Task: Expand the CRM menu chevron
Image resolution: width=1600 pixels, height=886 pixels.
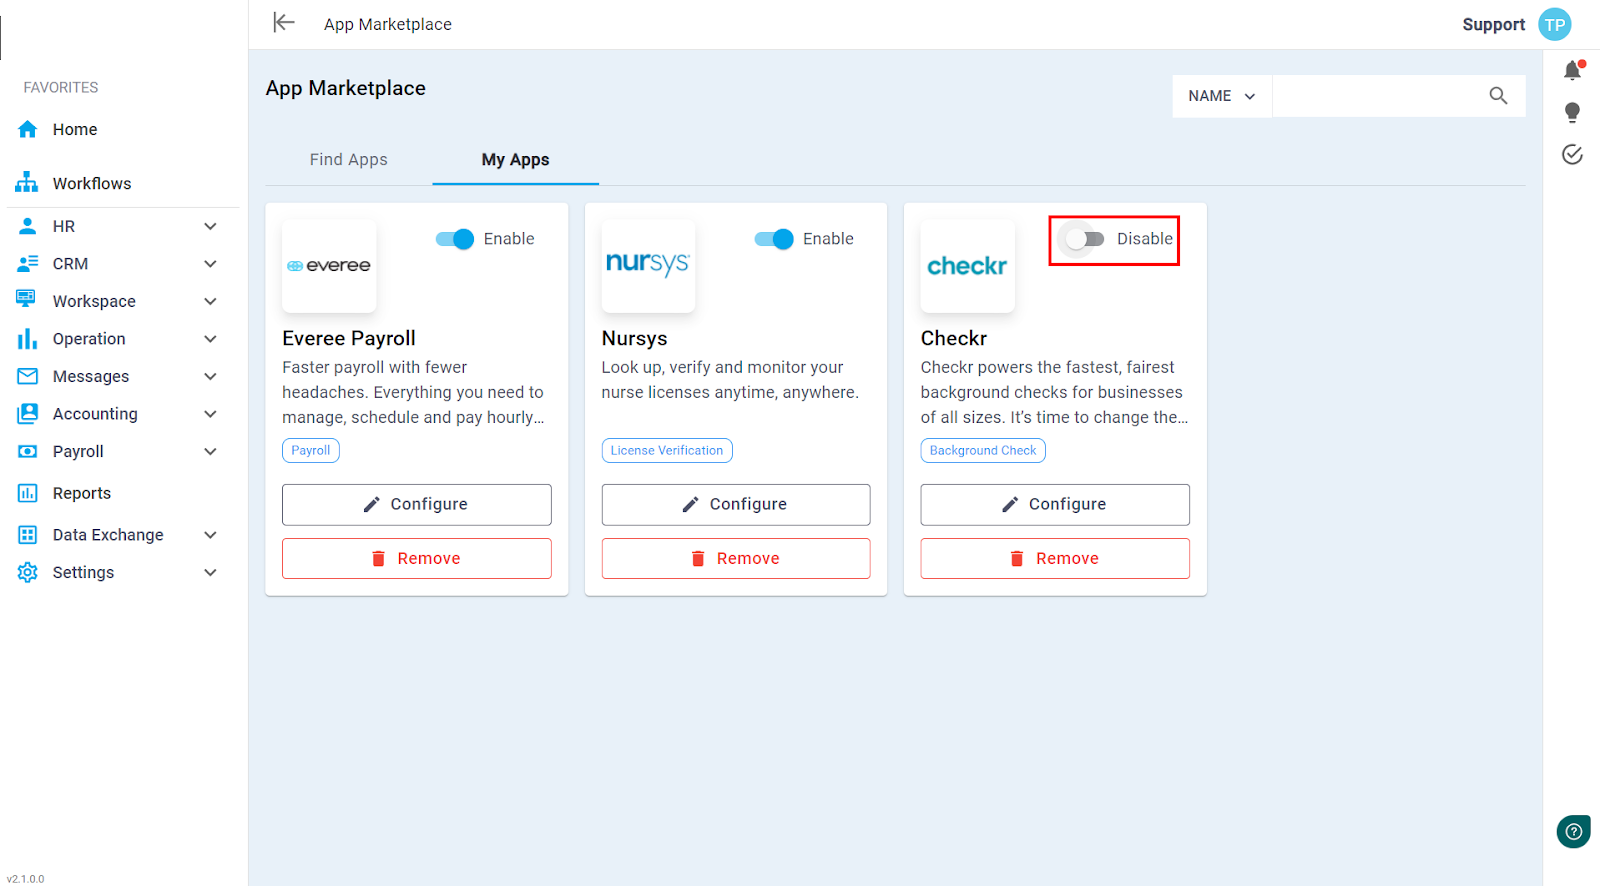Action: tap(210, 264)
